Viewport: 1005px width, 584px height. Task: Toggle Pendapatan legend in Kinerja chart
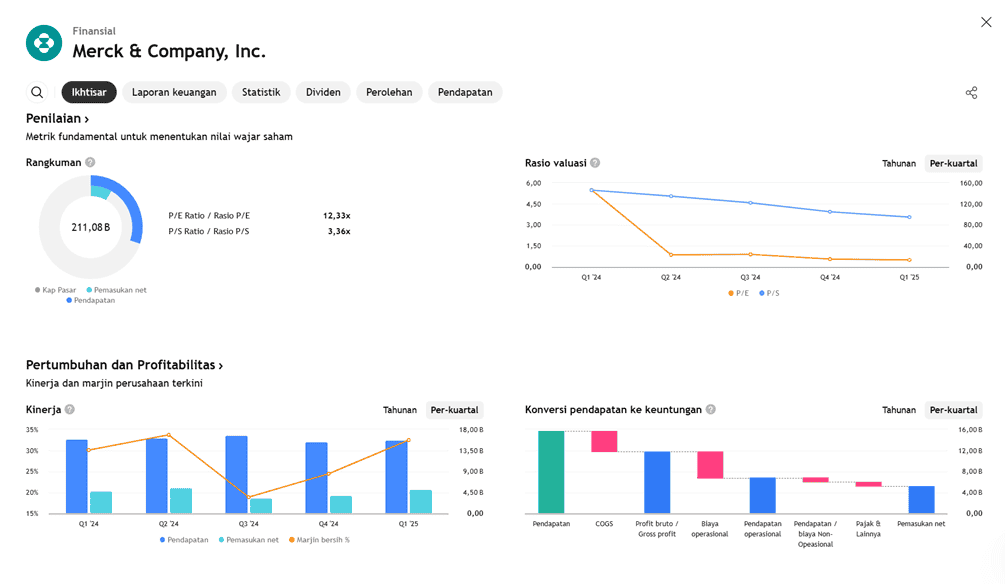pos(184,540)
